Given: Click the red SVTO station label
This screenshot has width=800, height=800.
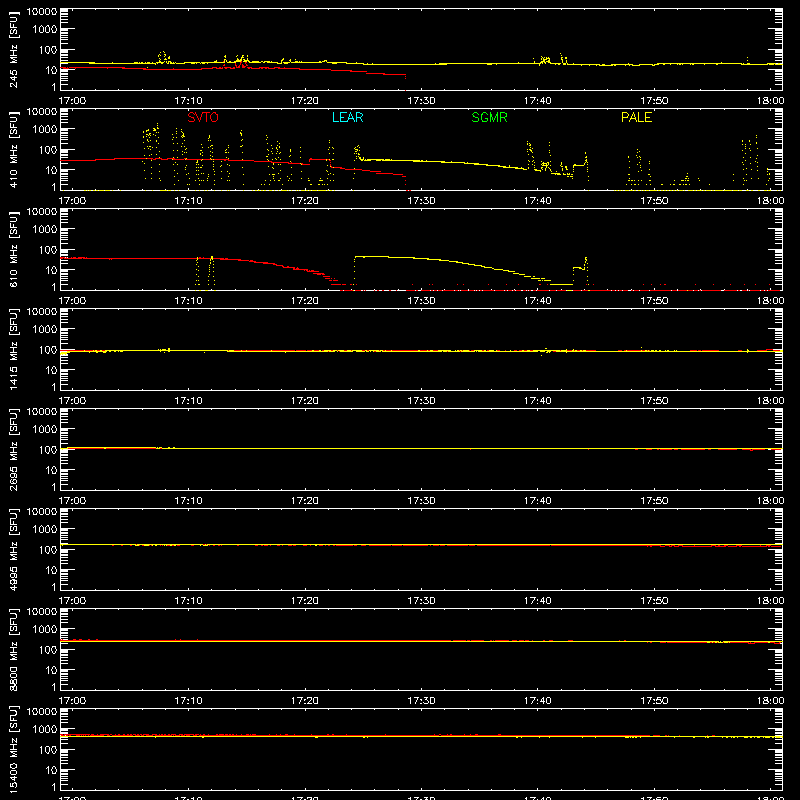Looking at the screenshot, I should click(x=203, y=117).
